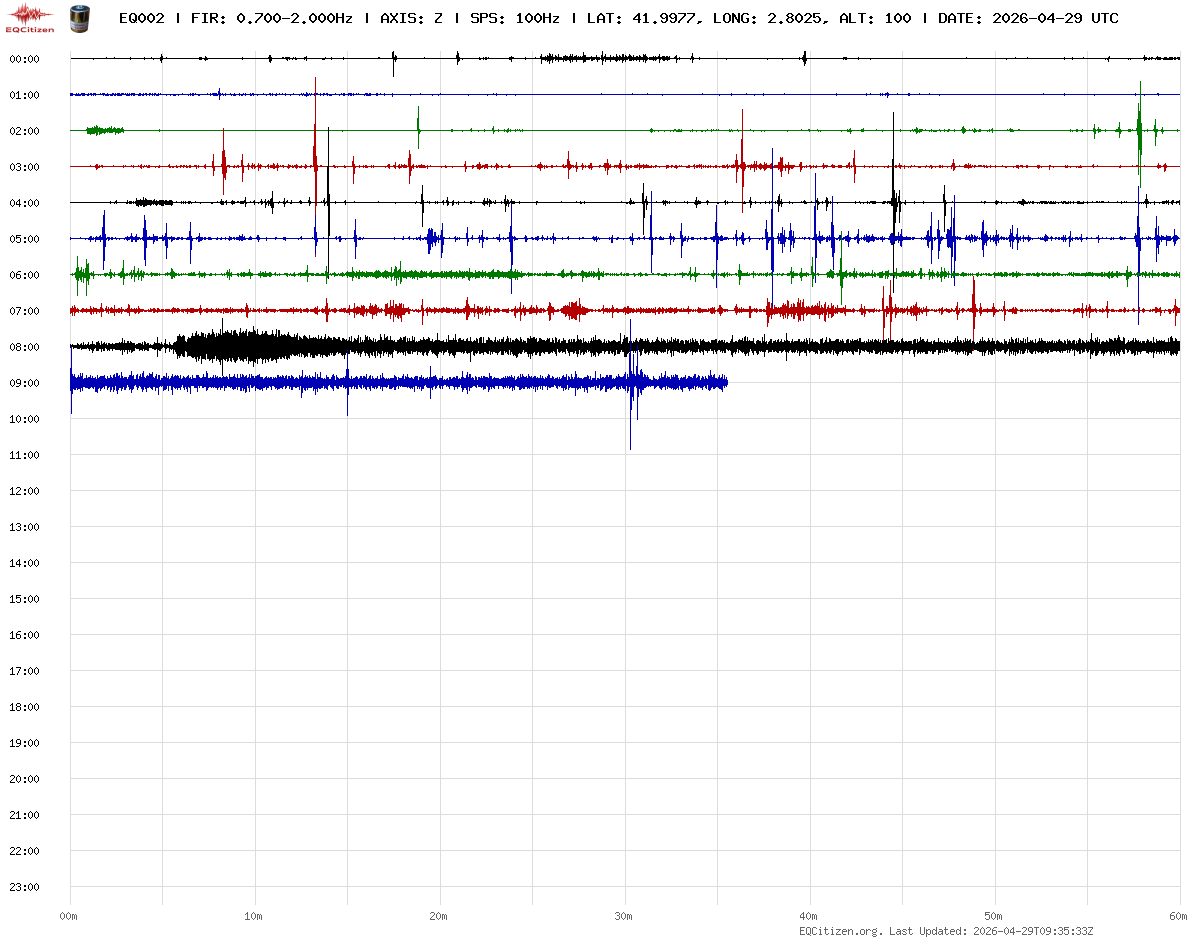Click the 00m tick on time axis
The height and width of the screenshot is (940, 1200).
(69, 916)
